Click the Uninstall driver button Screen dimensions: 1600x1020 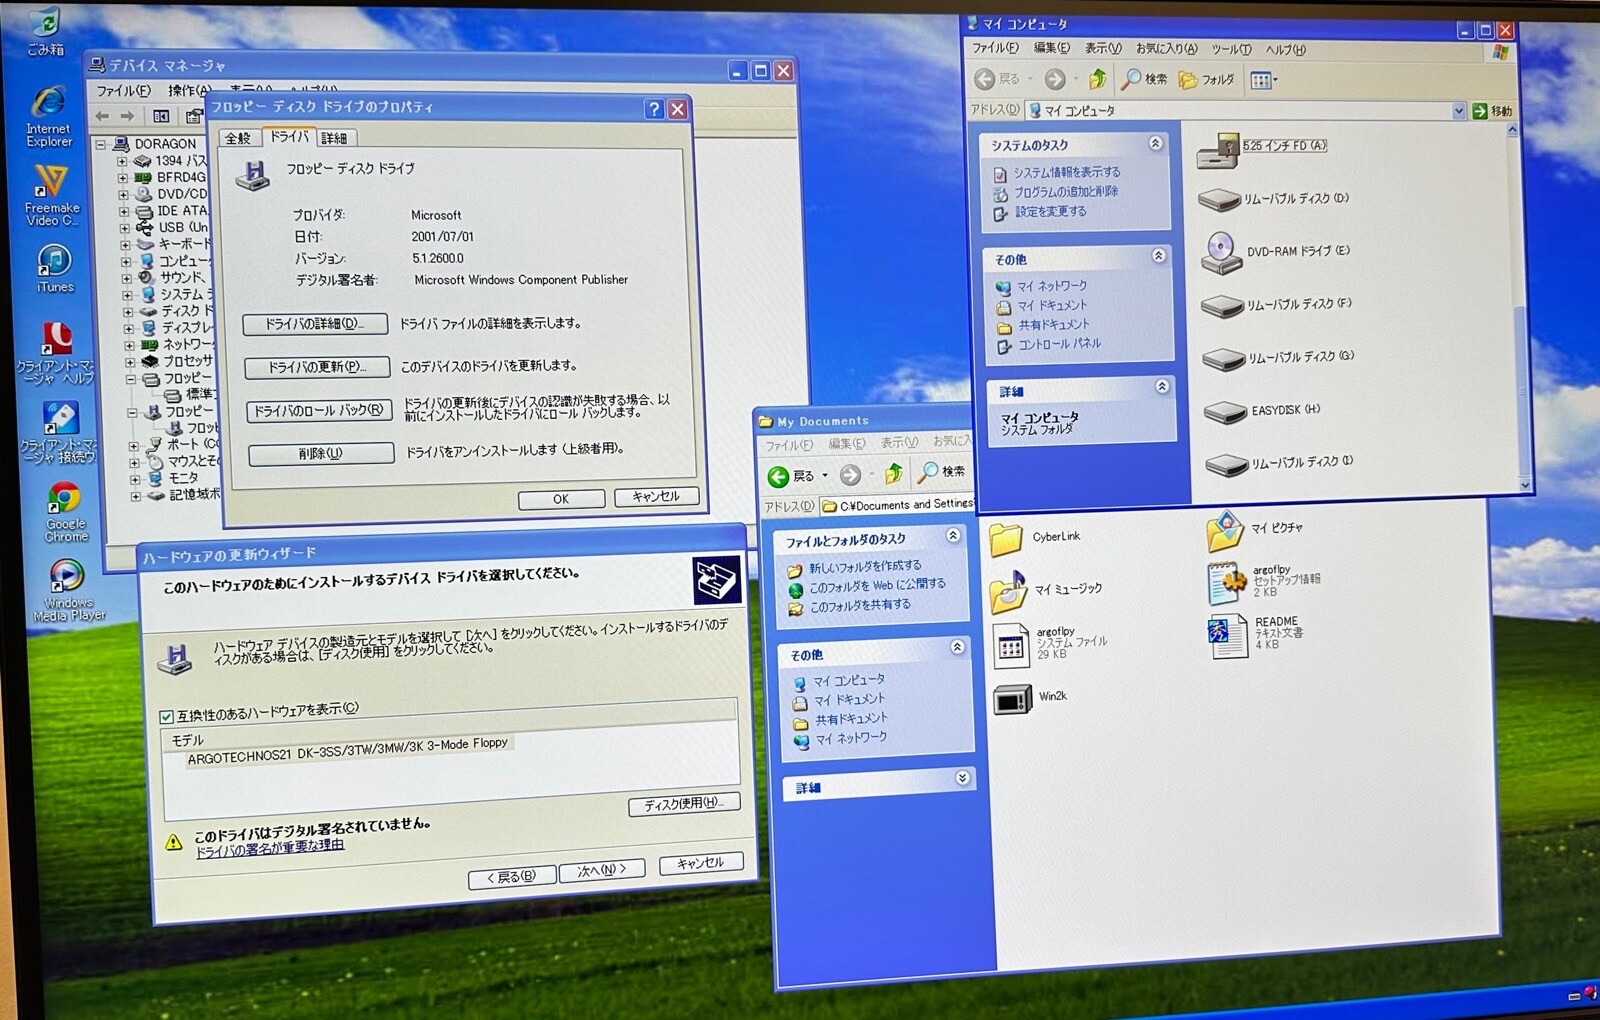pos(321,454)
